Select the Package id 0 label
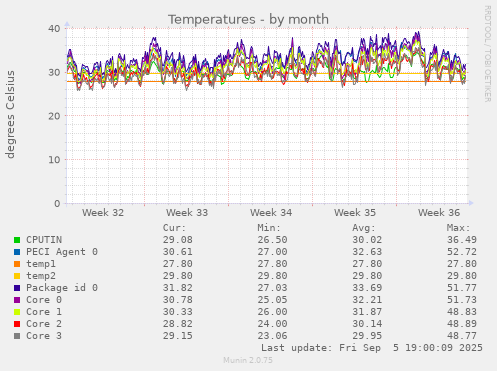The height and width of the screenshot is (371, 497). pyautogui.click(x=62, y=288)
